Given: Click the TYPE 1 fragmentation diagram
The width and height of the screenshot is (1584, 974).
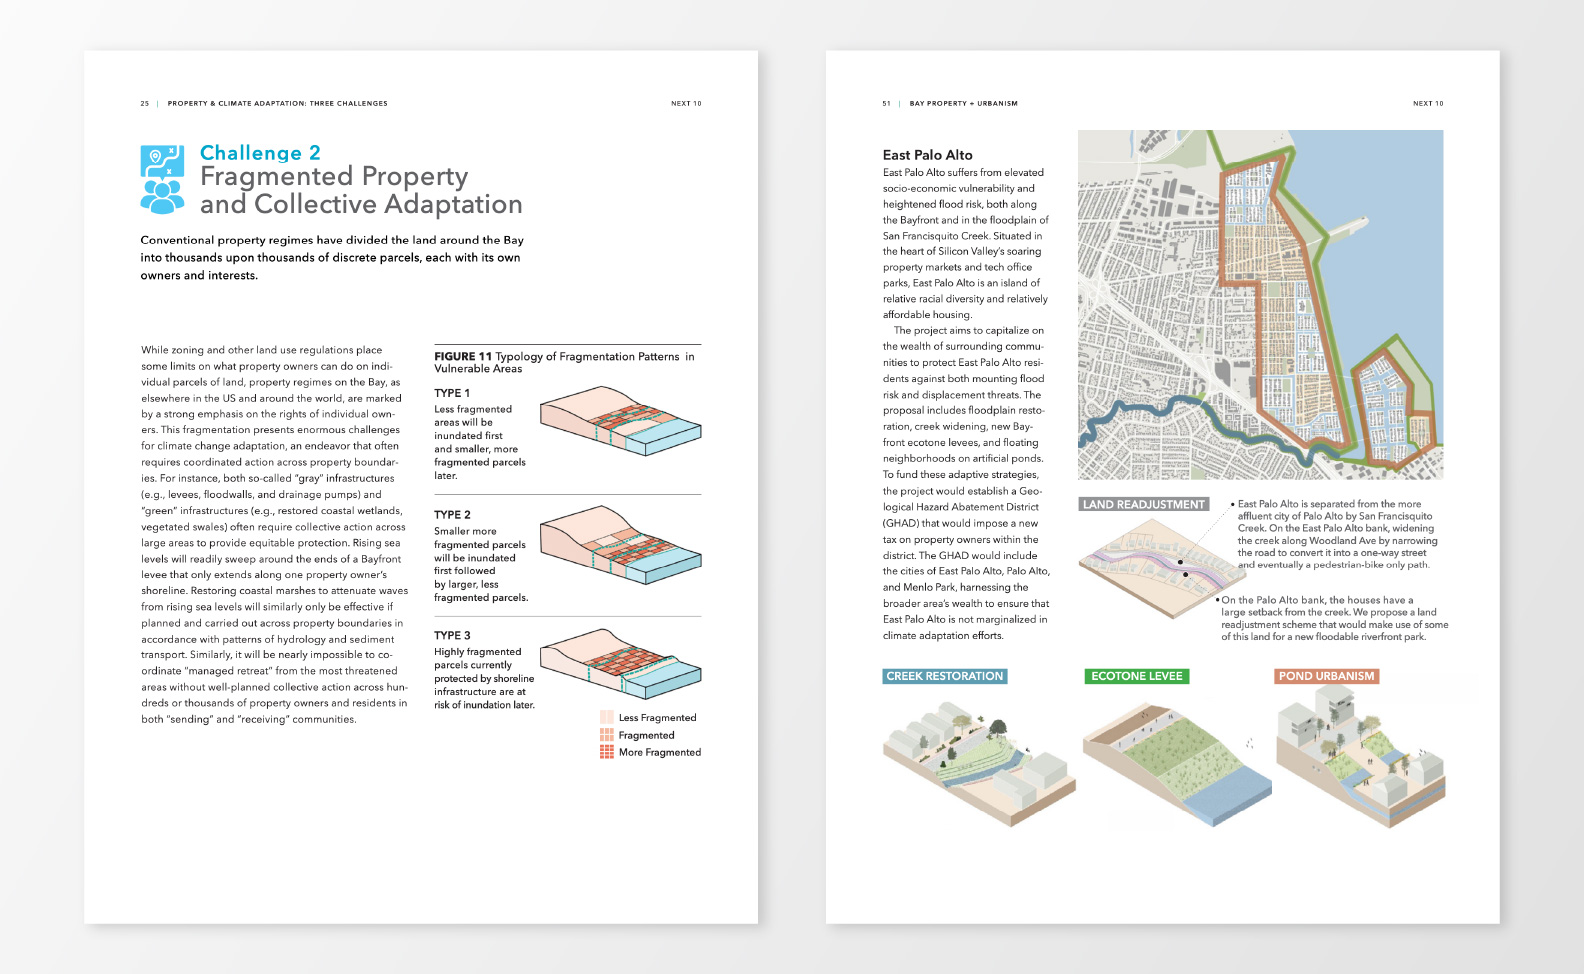Looking at the screenshot, I should coord(620,422).
